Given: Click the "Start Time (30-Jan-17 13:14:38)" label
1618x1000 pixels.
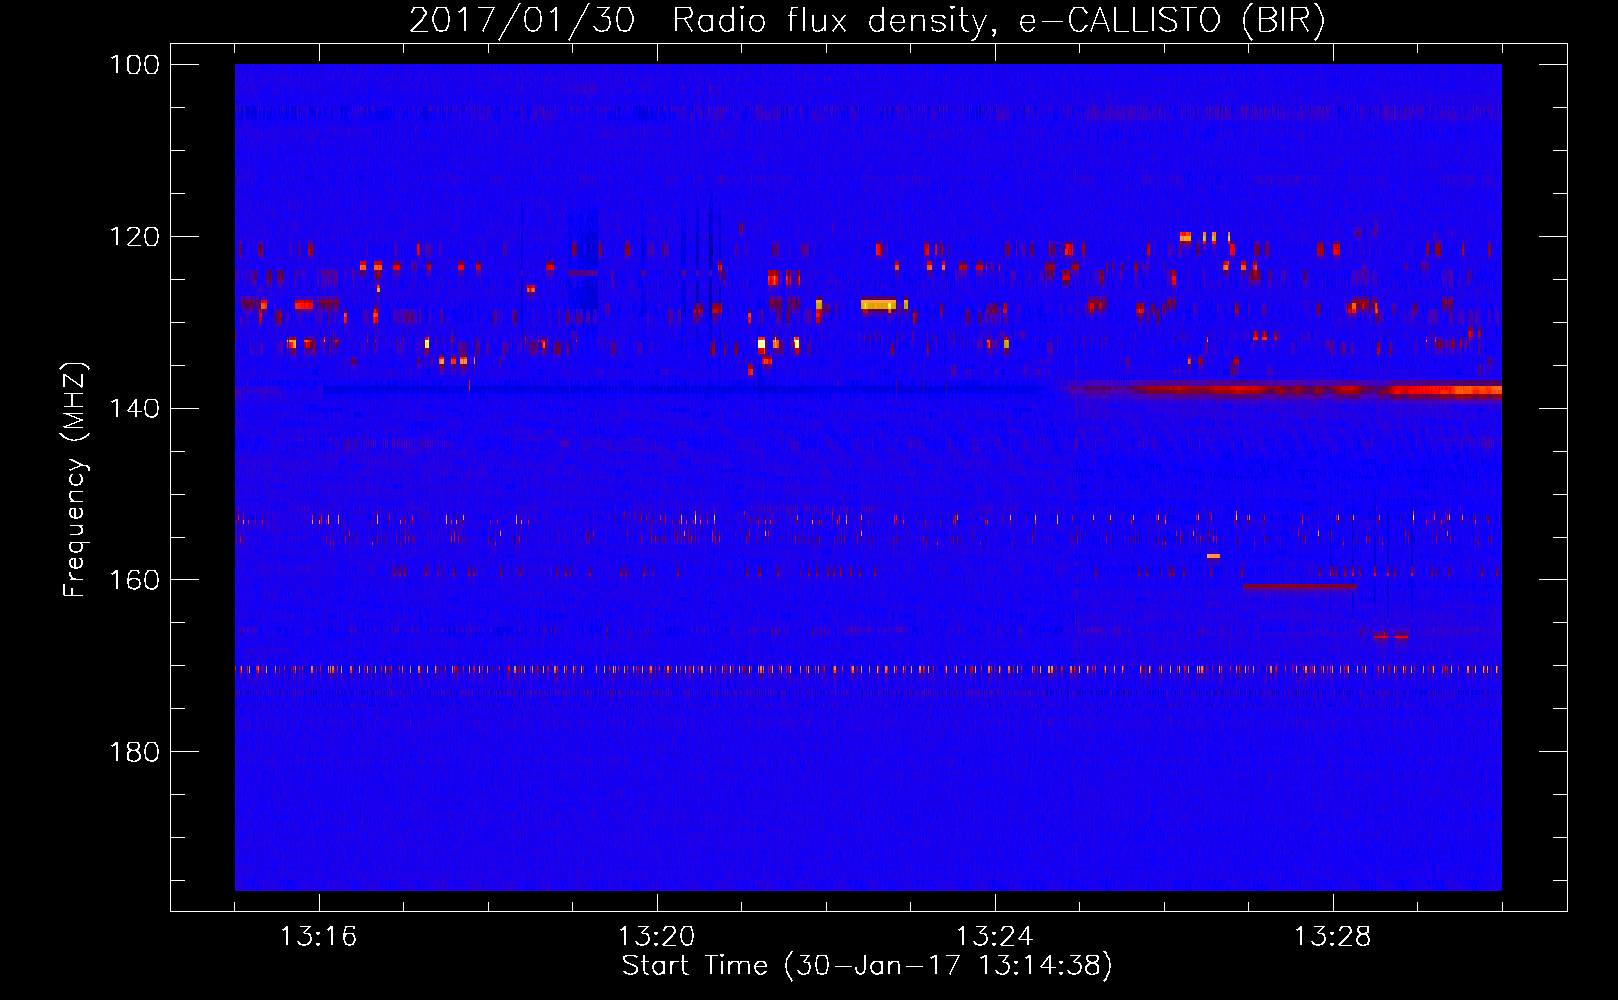Looking at the screenshot, I should pos(867,966).
